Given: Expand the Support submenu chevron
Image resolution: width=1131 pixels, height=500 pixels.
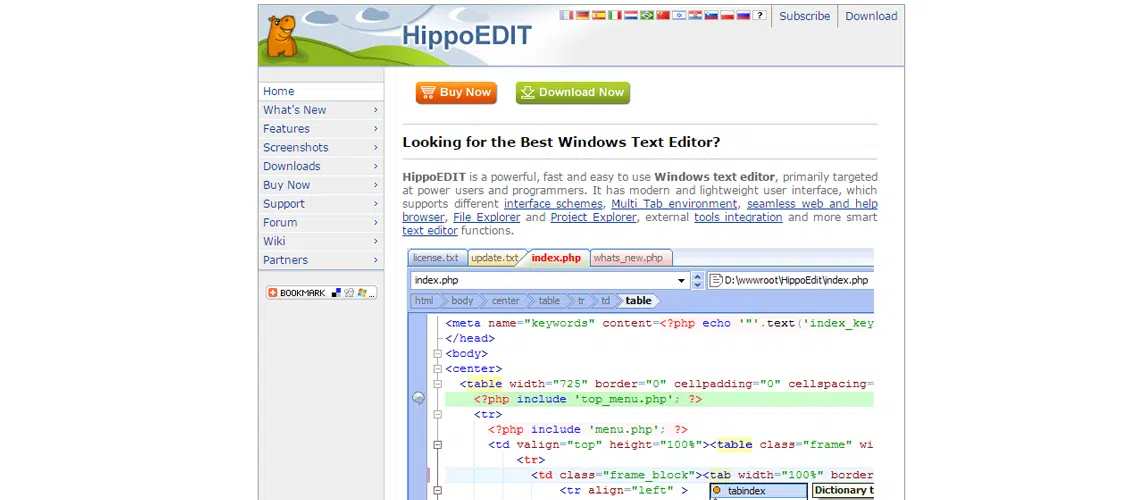Looking at the screenshot, I should pos(376,204).
